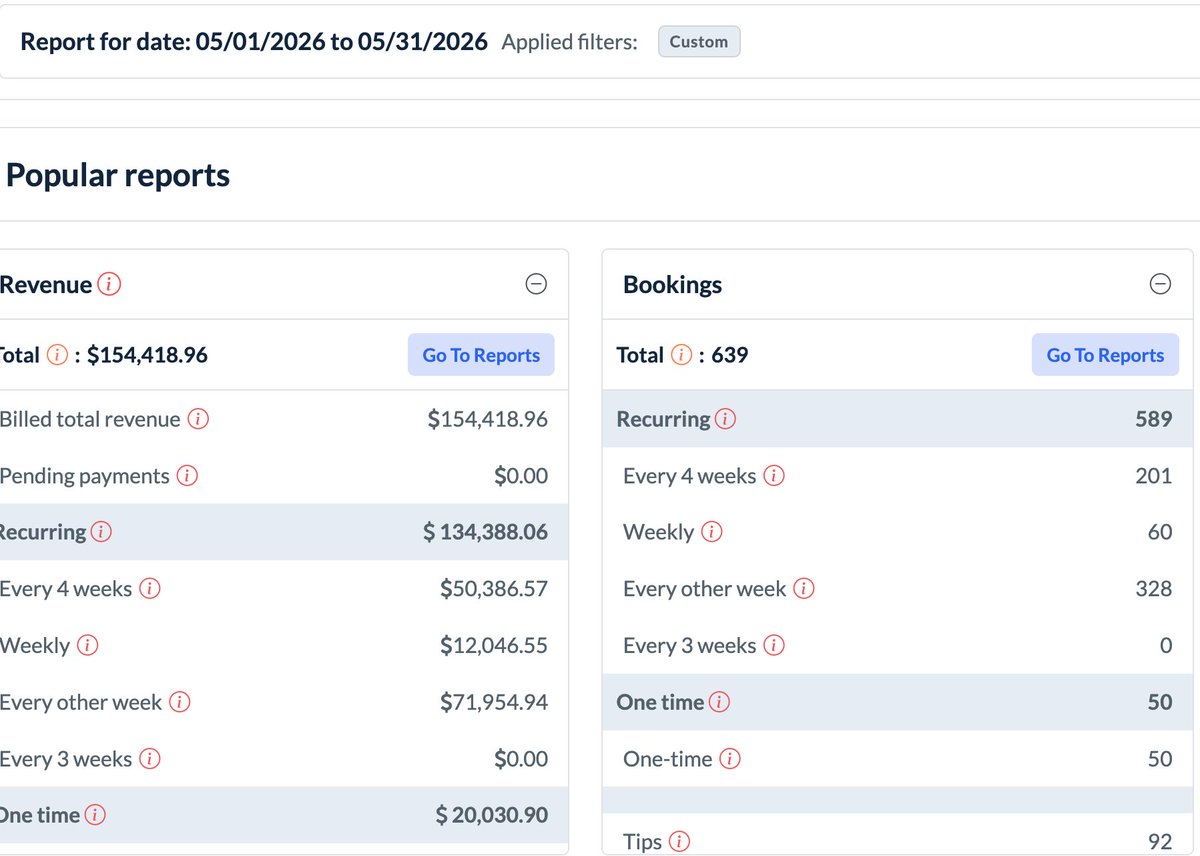Image resolution: width=1200 pixels, height=856 pixels.
Task: Click info icon for Bookings One-time sub-row
Action: (x=730, y=759)
